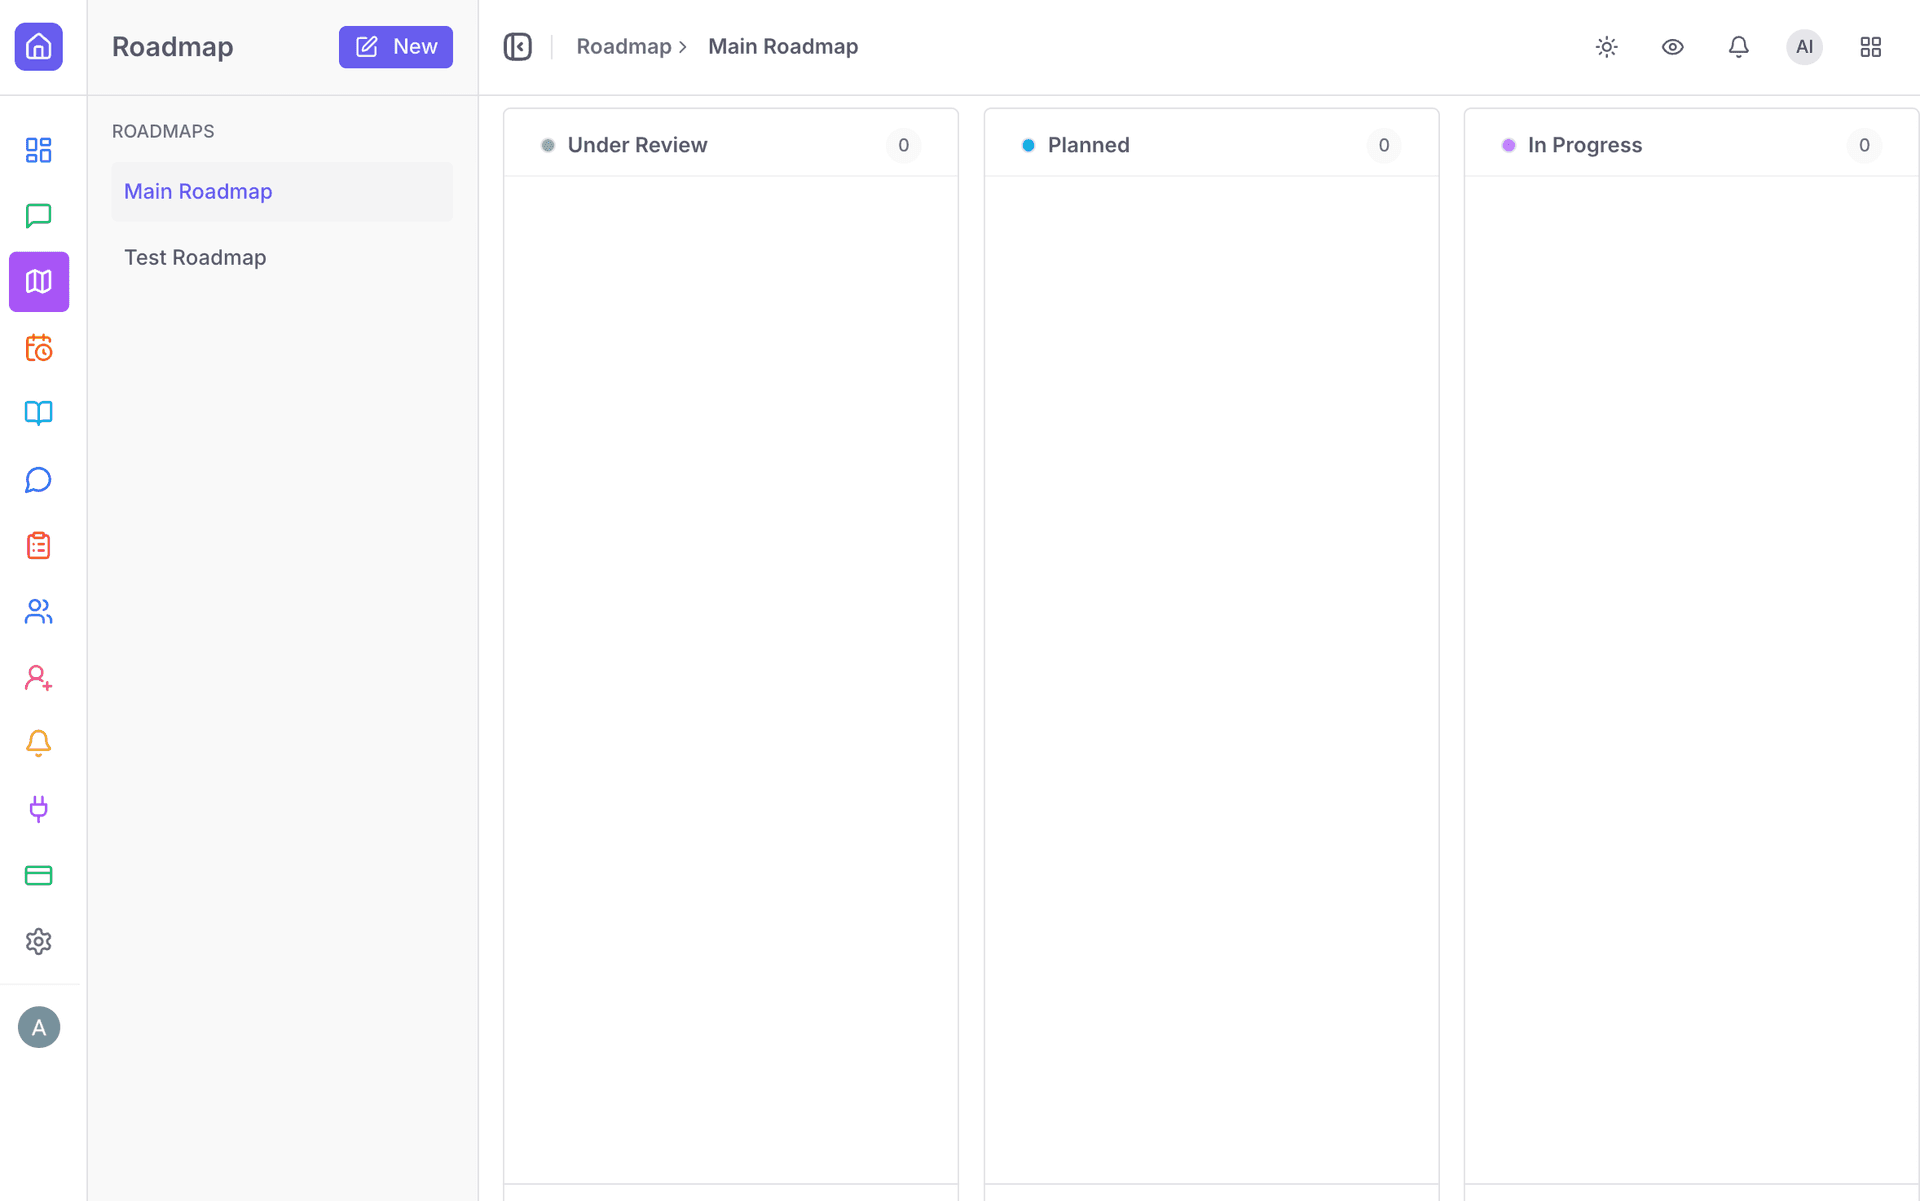The width and height of the screenshot is (1920, 1201).
Task: Open the moderation clipboard icon
Action: [38, 545]
